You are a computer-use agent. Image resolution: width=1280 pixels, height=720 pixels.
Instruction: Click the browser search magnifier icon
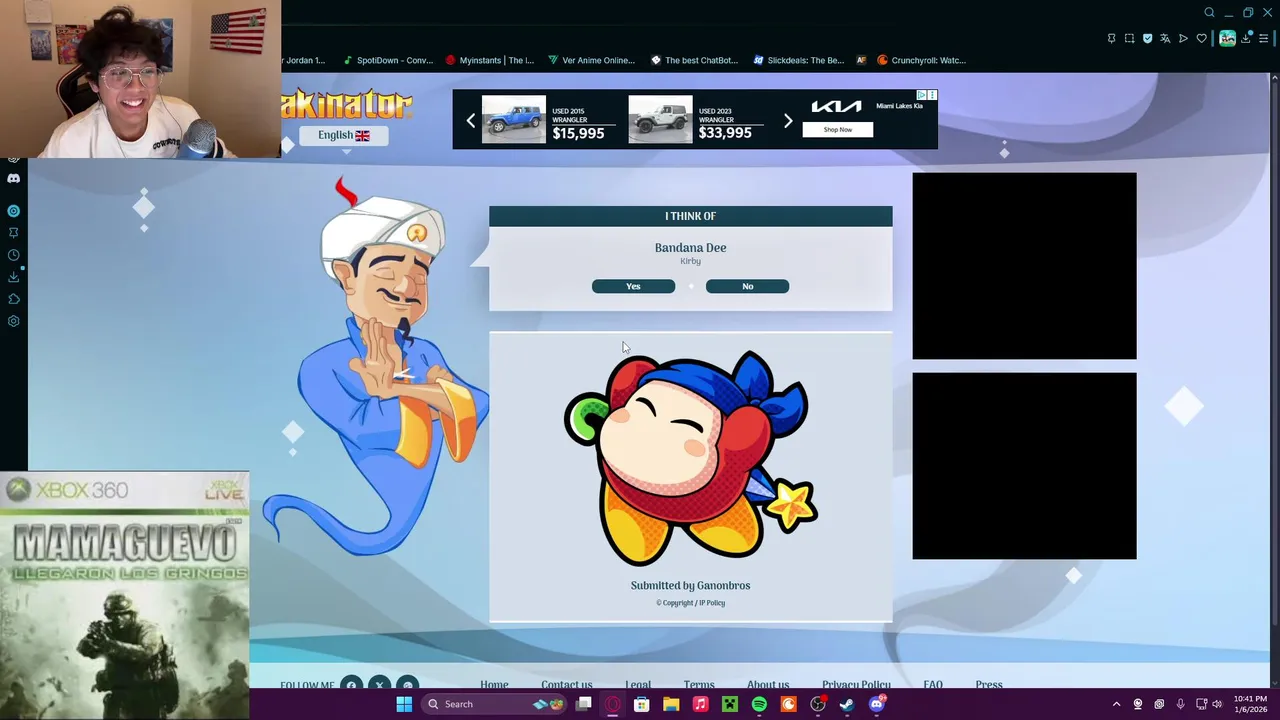1209,13
